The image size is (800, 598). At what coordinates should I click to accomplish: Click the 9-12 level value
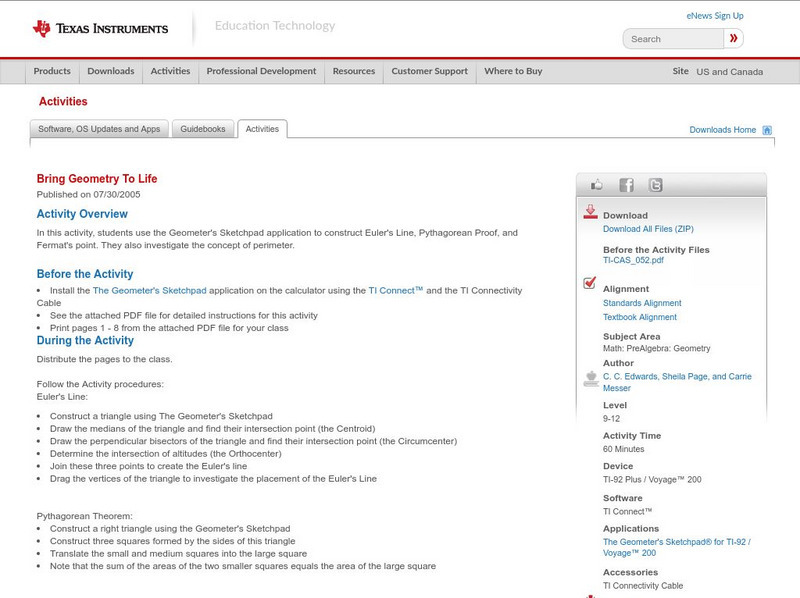(x=611, y=419)
